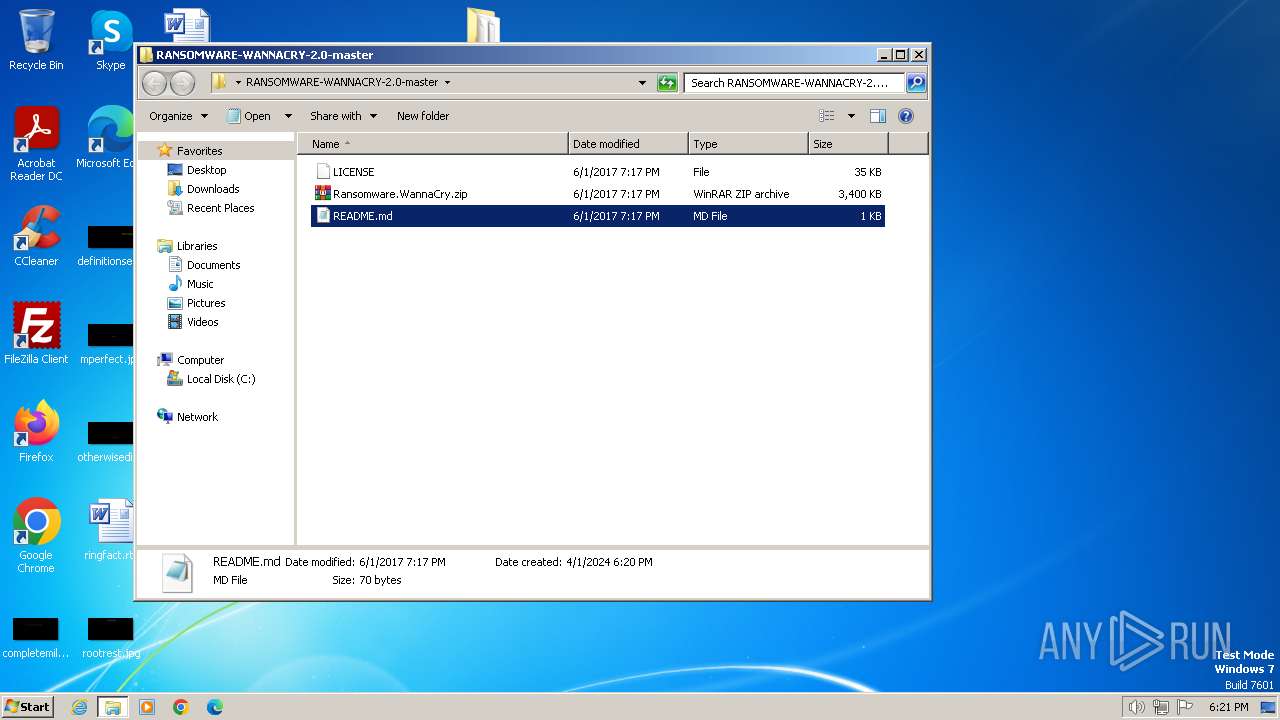The width and height of the screenshot is (1280, 720).
Task: Select Computer in navigation pane
Action: click(x=200, y=360)
